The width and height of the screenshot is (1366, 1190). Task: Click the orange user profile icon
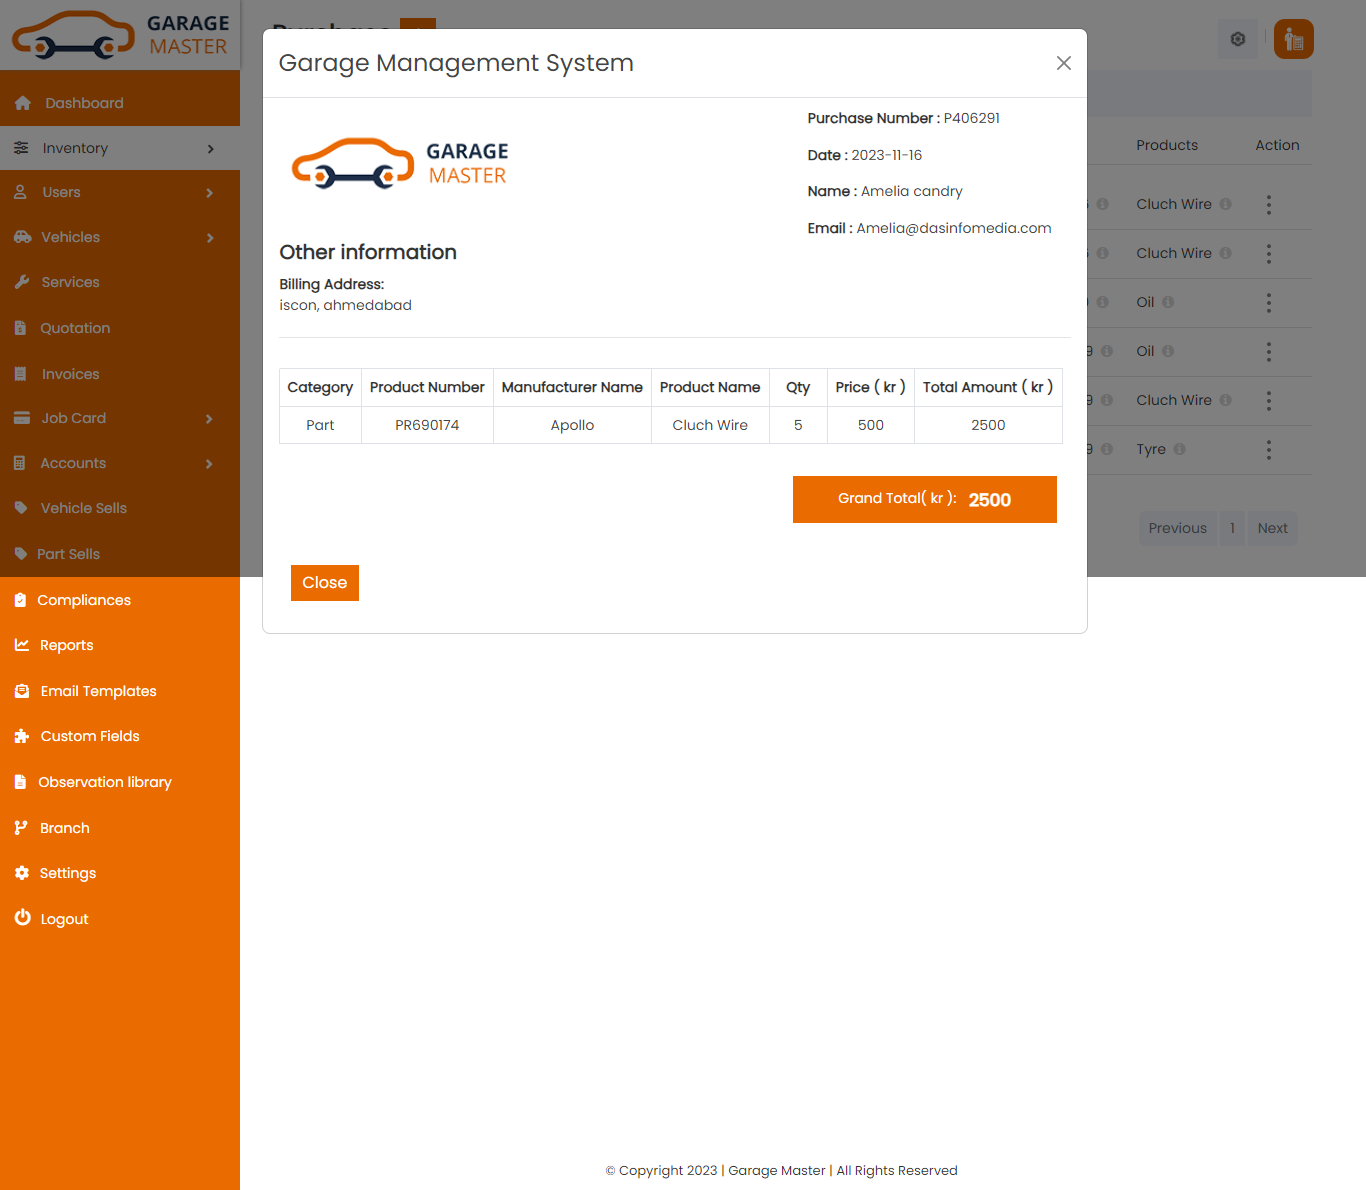[x=1293, y=39]
